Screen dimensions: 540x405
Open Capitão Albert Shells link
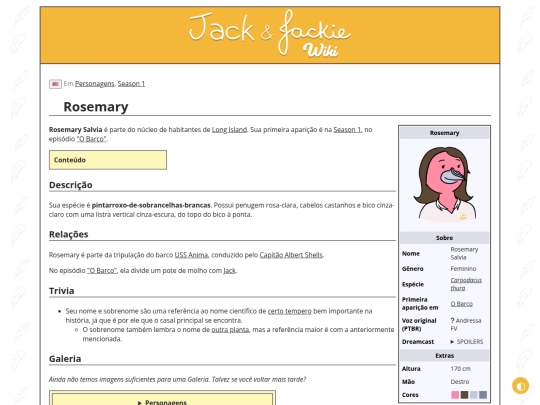coord(291,255)
